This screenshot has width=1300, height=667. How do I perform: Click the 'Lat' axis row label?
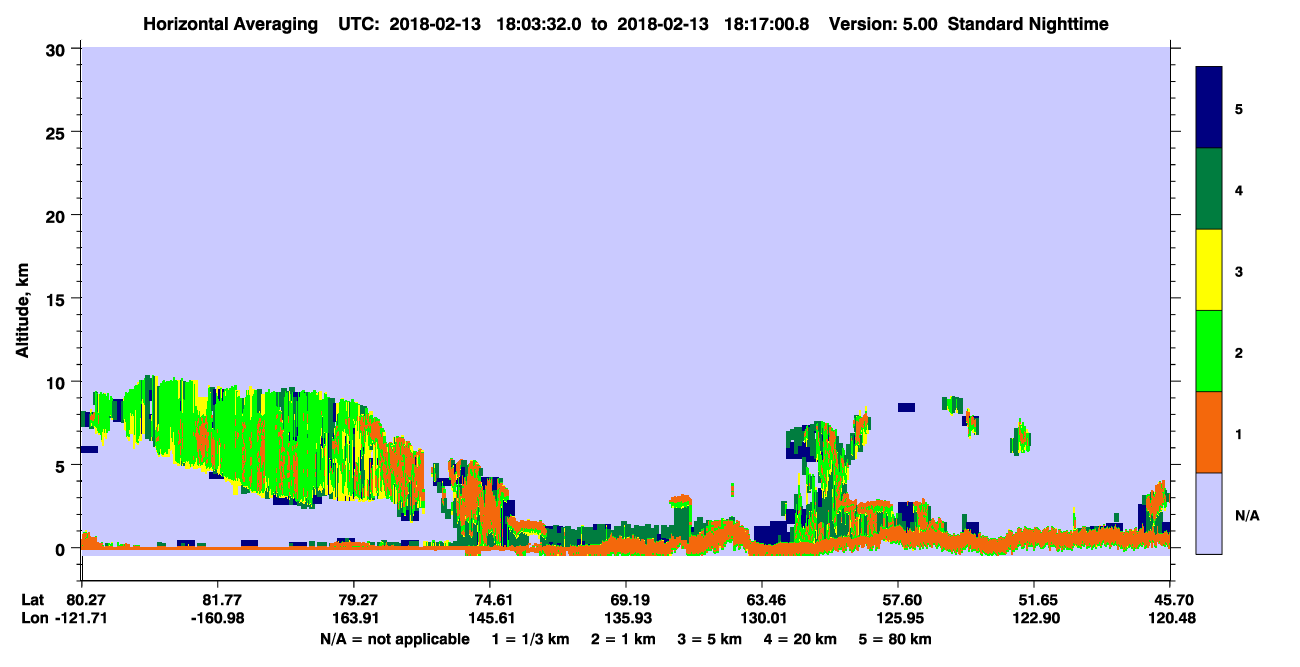[32, 600]
